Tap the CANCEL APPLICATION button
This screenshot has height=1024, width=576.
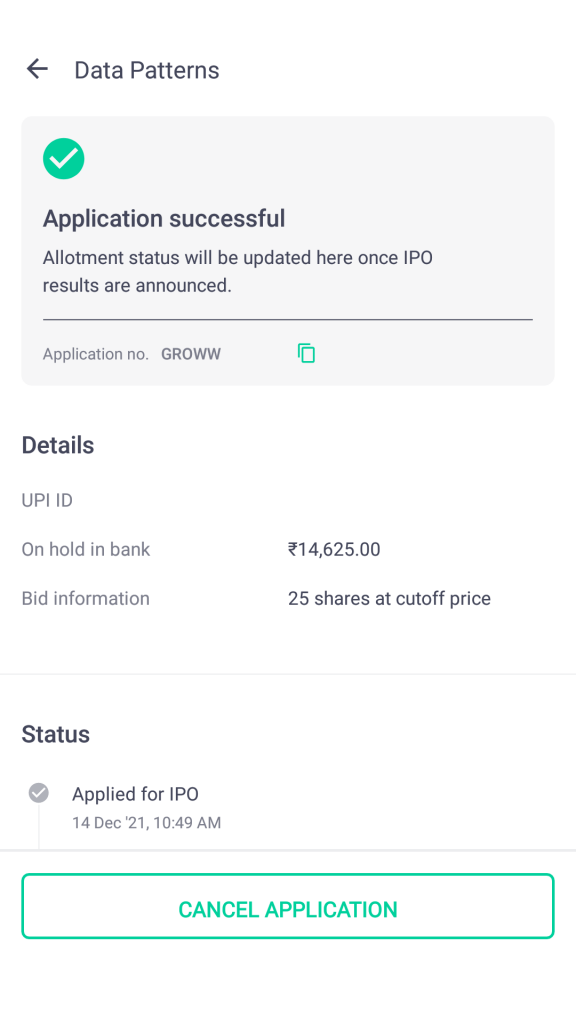288,908
